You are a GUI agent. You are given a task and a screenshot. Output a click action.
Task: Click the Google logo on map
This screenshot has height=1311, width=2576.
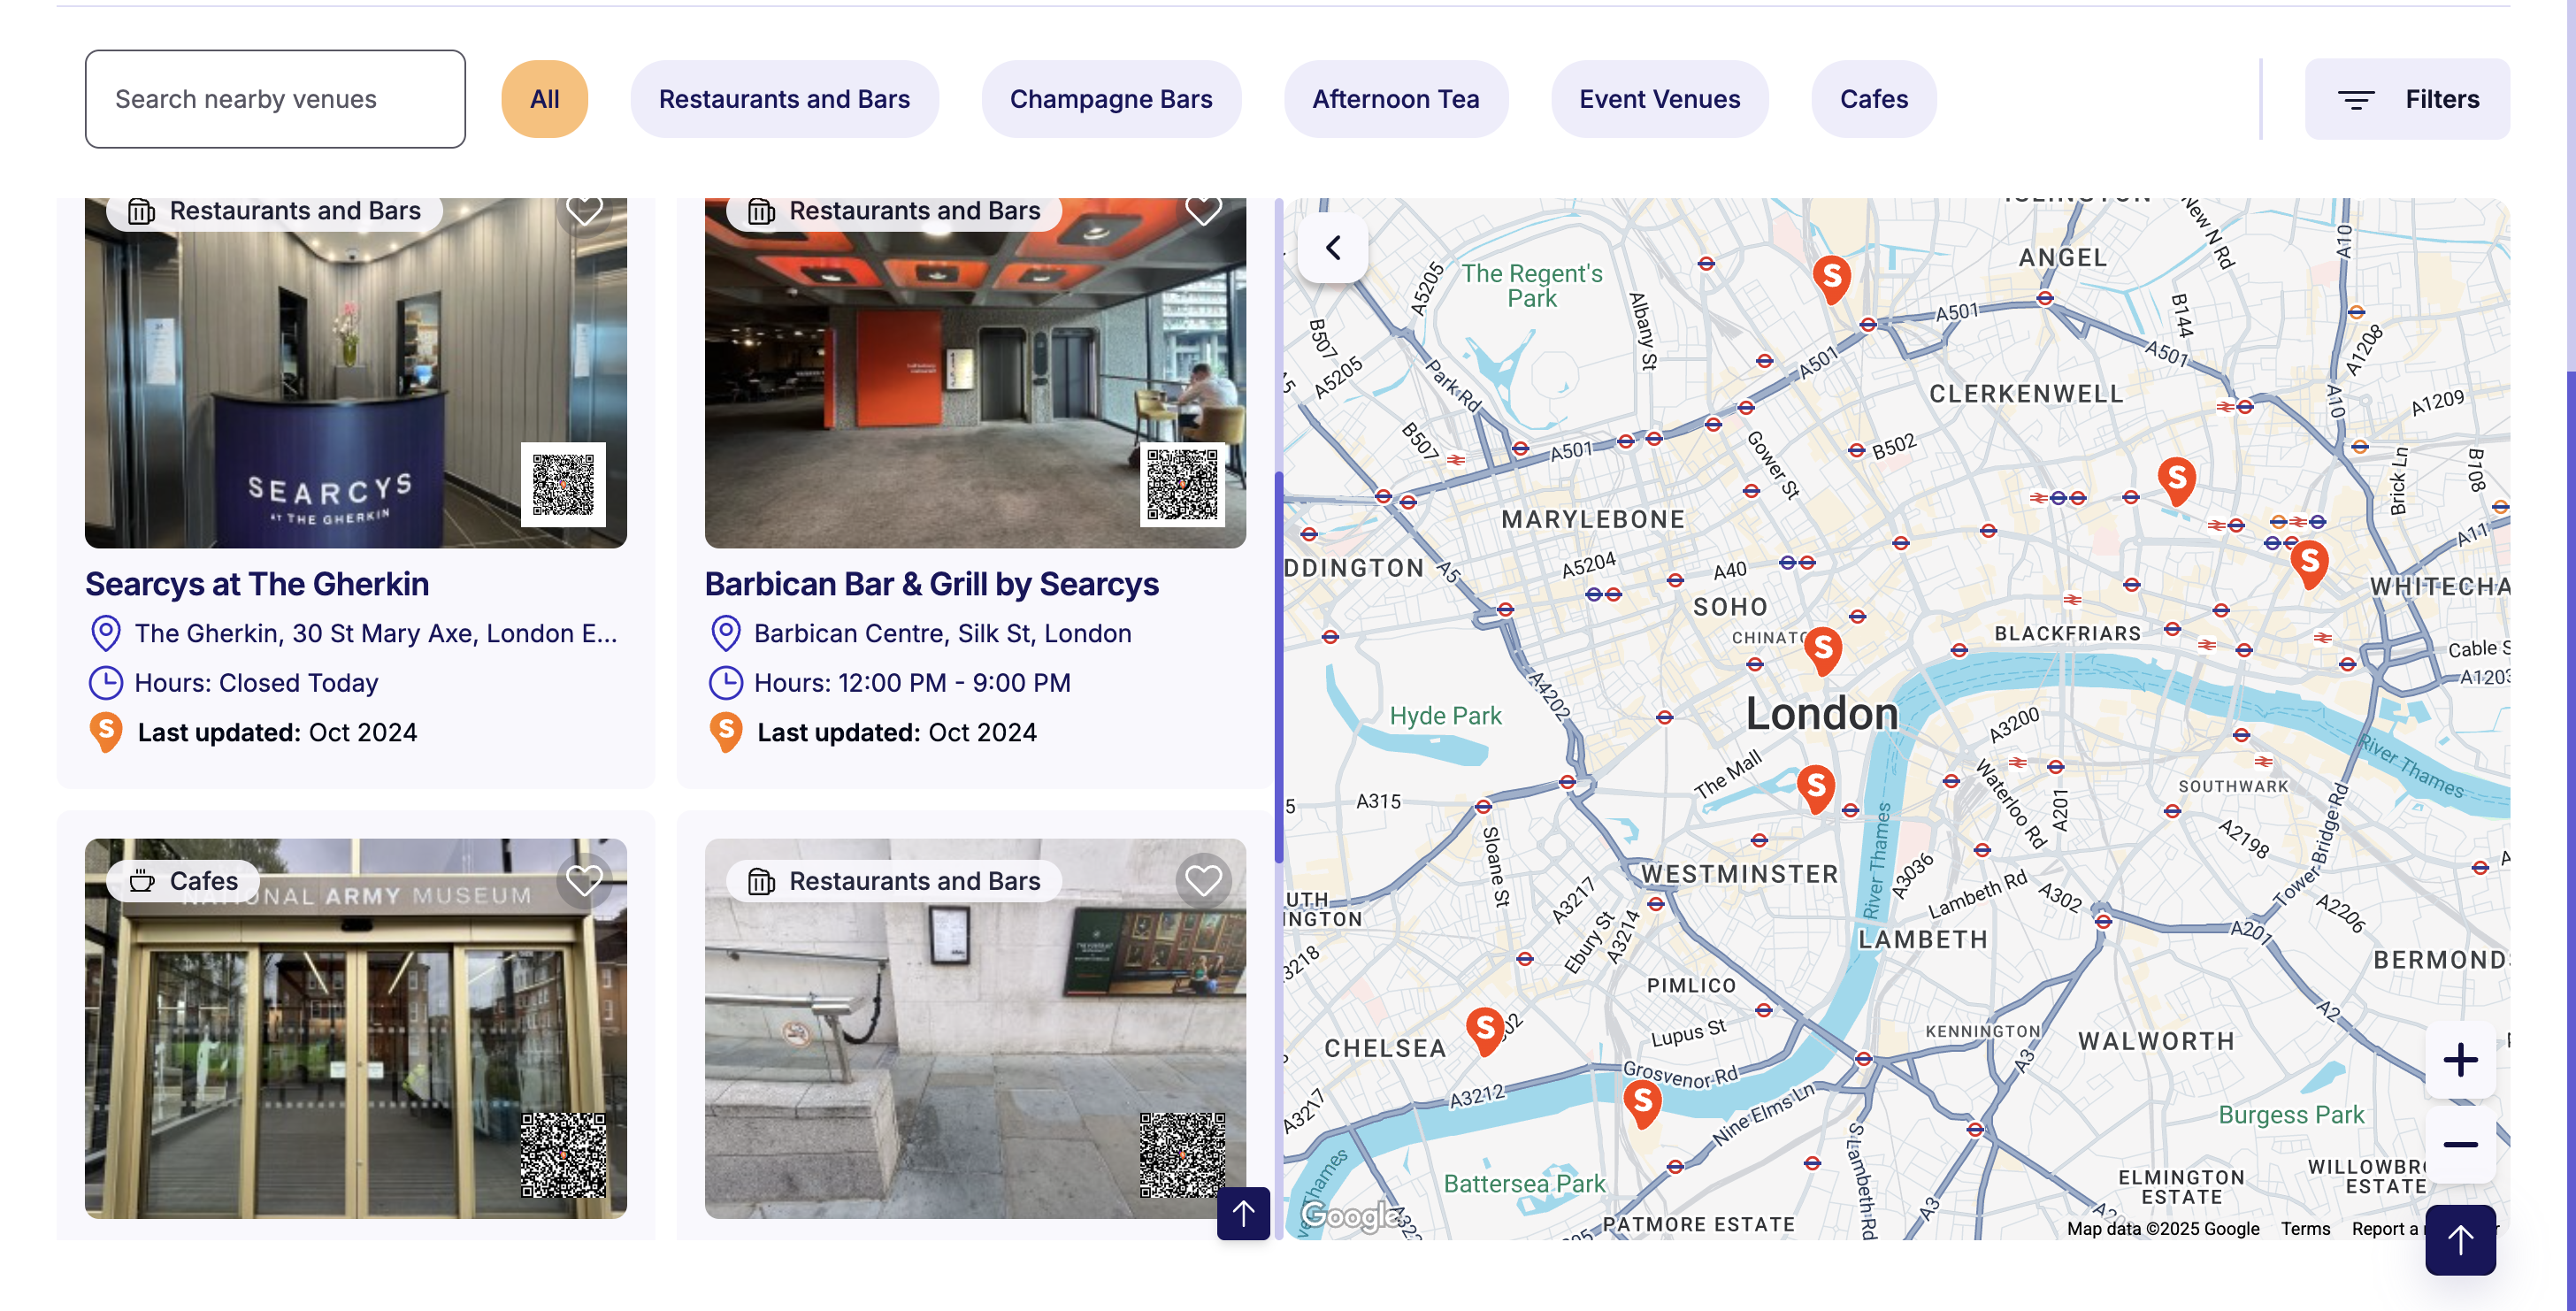[1352, 1215]
